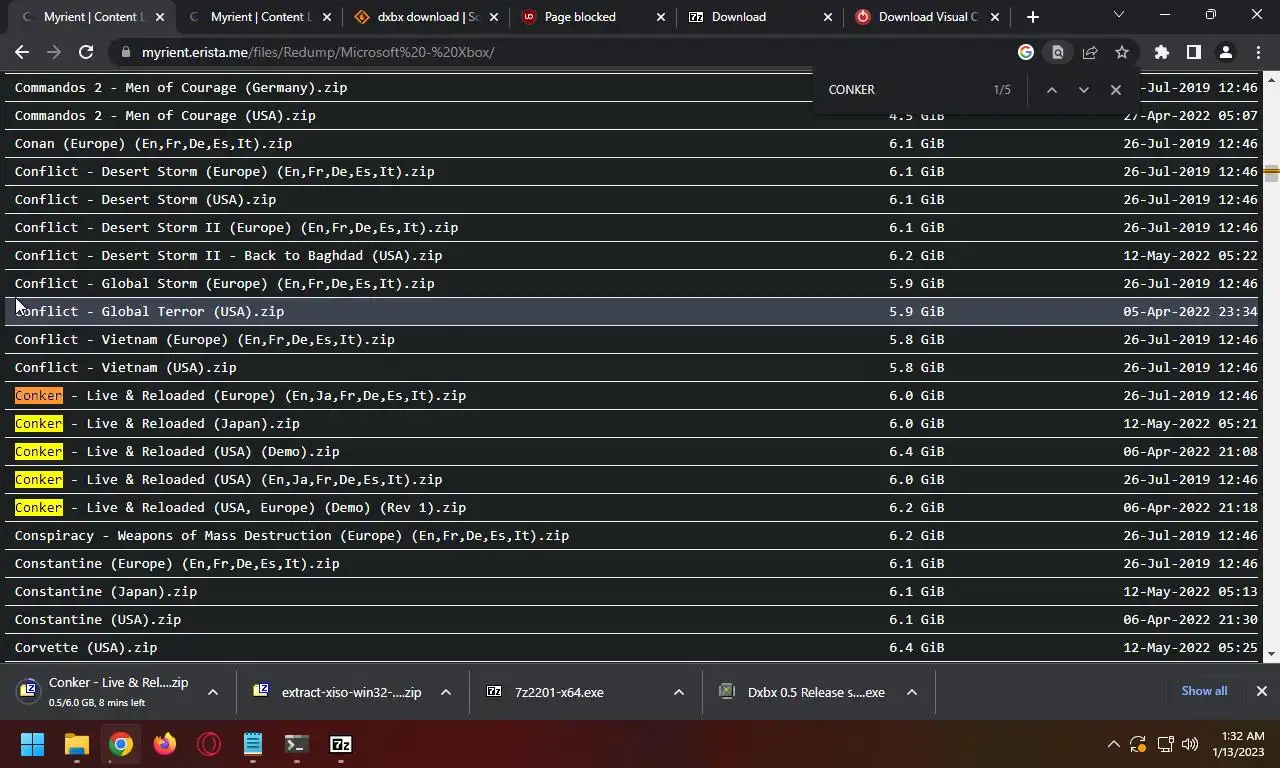The height and width of the screenshot is (768, 1280).
Task: Open Conker Live & Reloaded (USA) (Demo) link
Action: [177, 451]
